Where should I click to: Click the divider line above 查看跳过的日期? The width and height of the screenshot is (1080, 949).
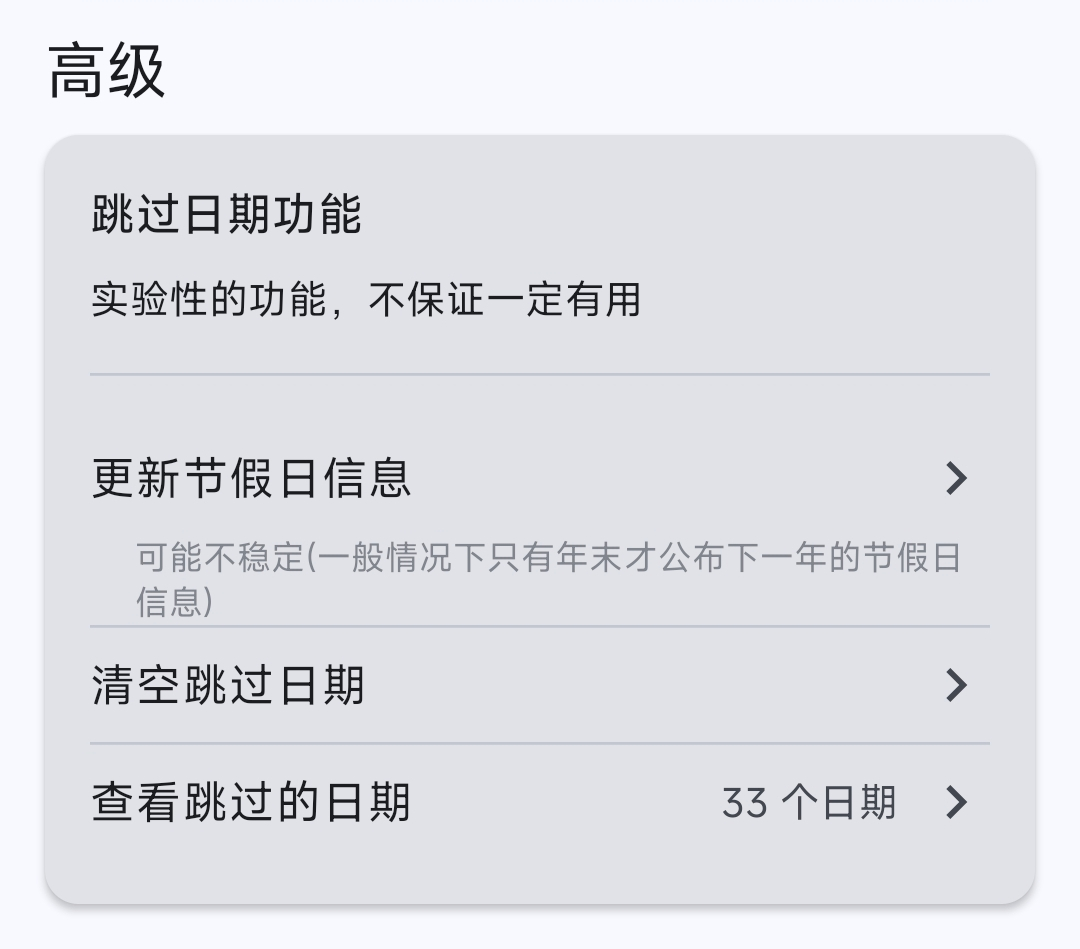[x=540, y=743]
